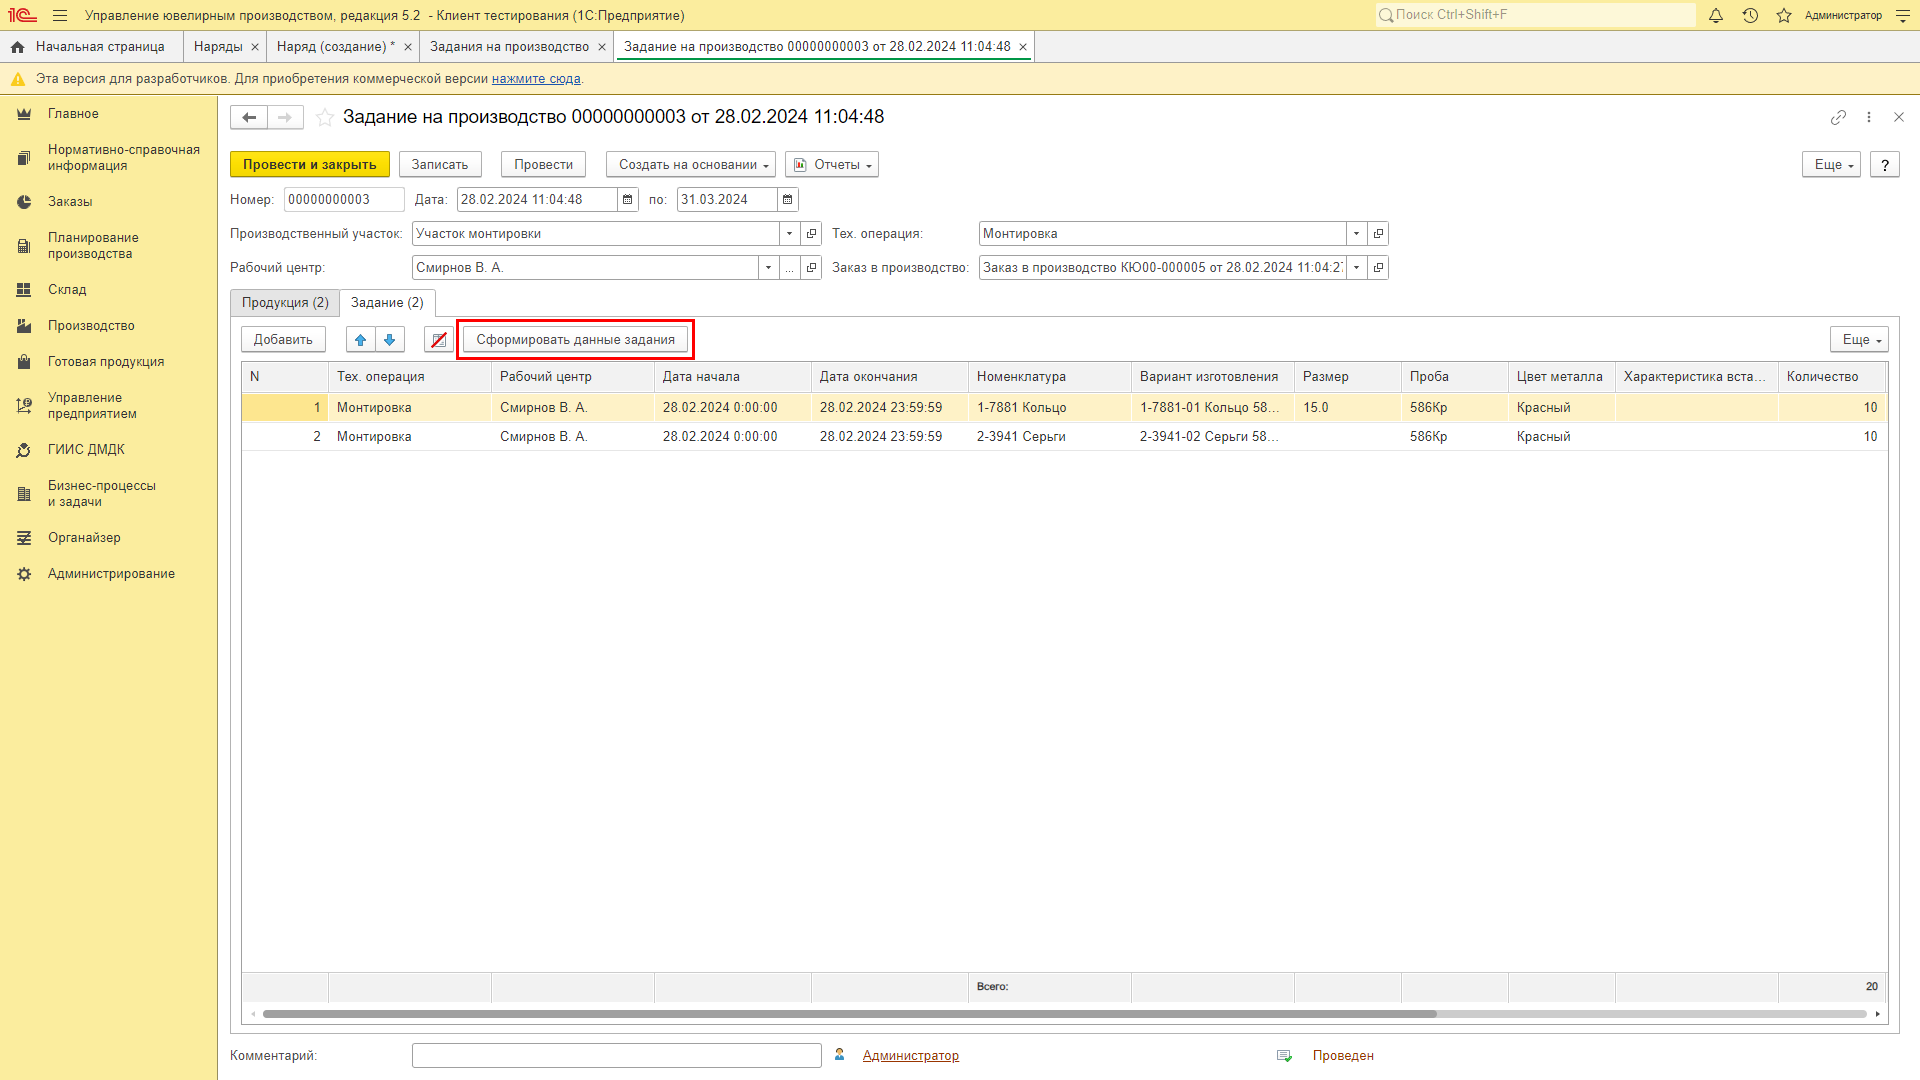
Task: Open Заказ в производство dropdown selector
Action: click(1357, 268)
